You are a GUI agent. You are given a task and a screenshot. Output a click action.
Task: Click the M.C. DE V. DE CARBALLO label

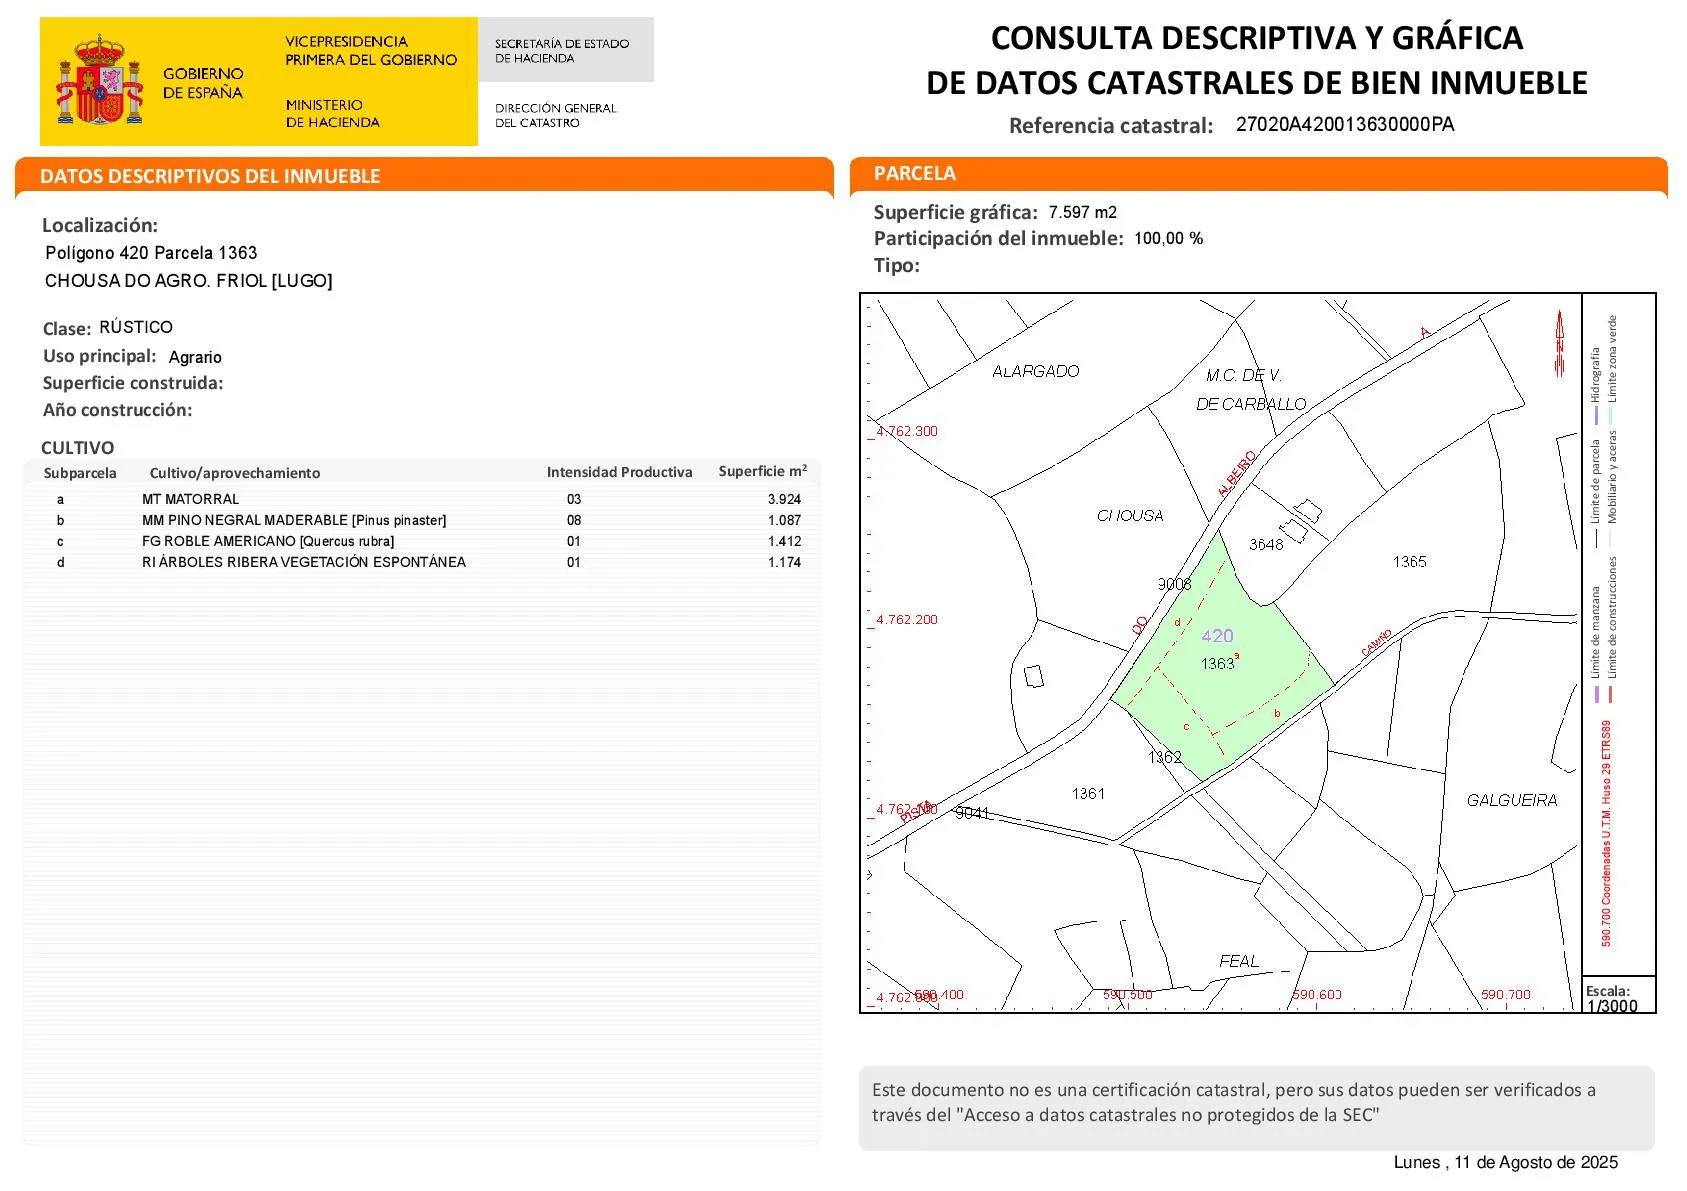coord(1250,389)
